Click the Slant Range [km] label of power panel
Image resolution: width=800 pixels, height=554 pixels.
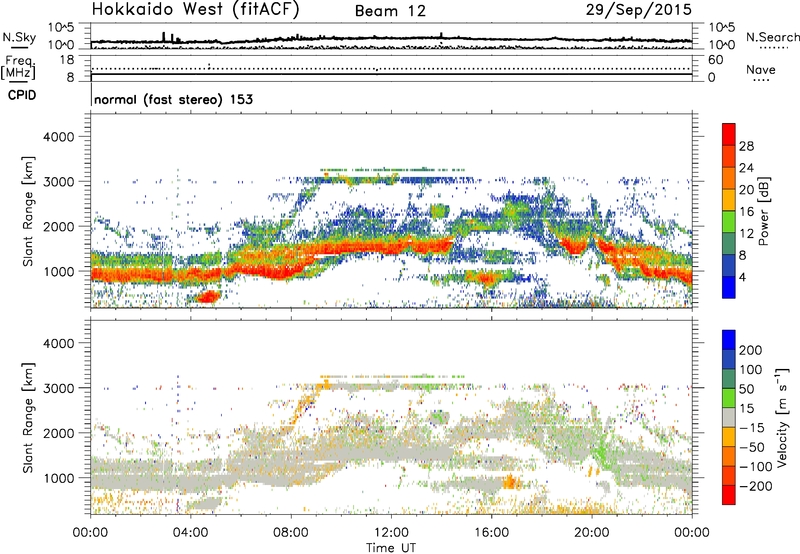click(28, 211)
